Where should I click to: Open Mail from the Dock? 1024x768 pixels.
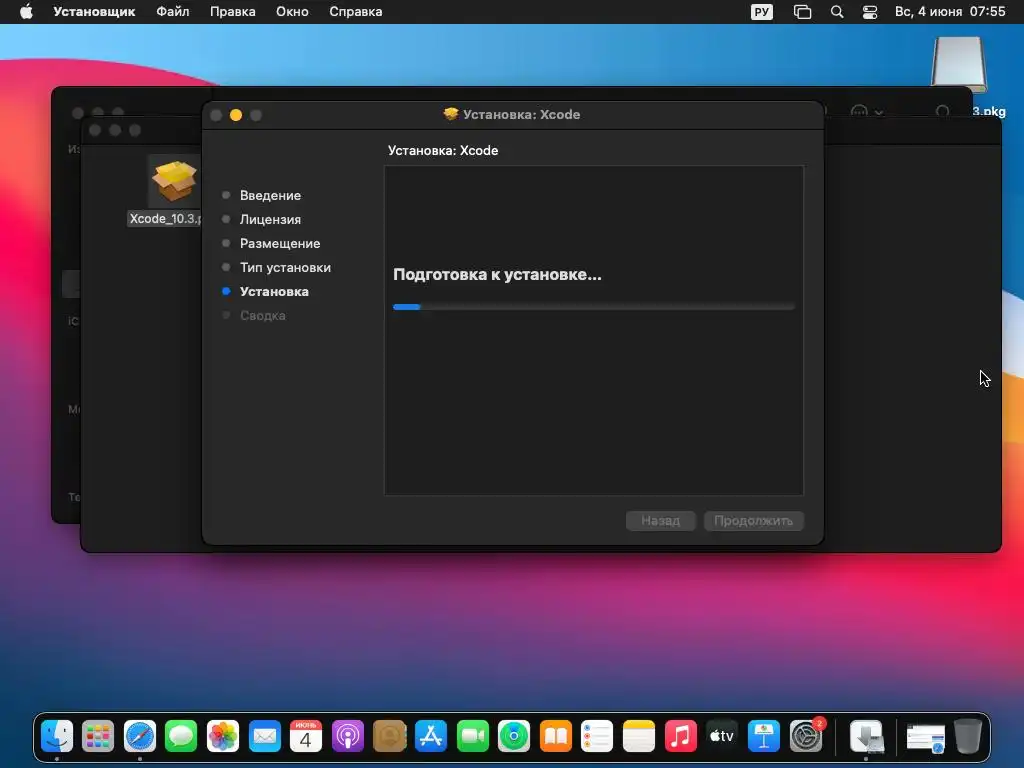[264, 736]
